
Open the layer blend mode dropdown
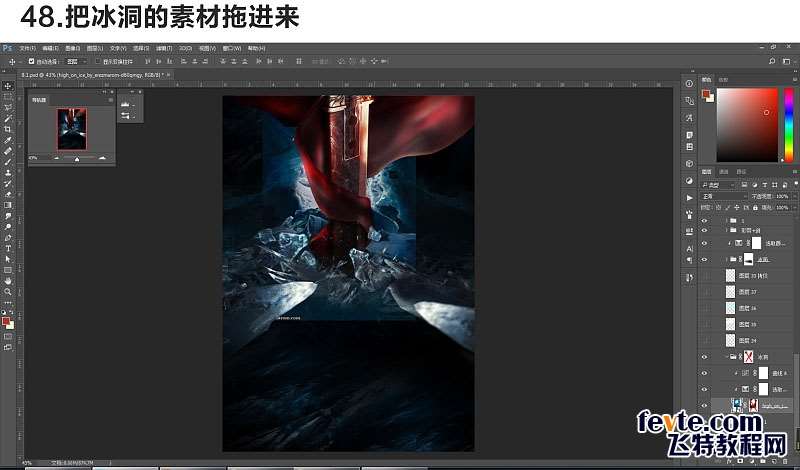tap(723, 196)
